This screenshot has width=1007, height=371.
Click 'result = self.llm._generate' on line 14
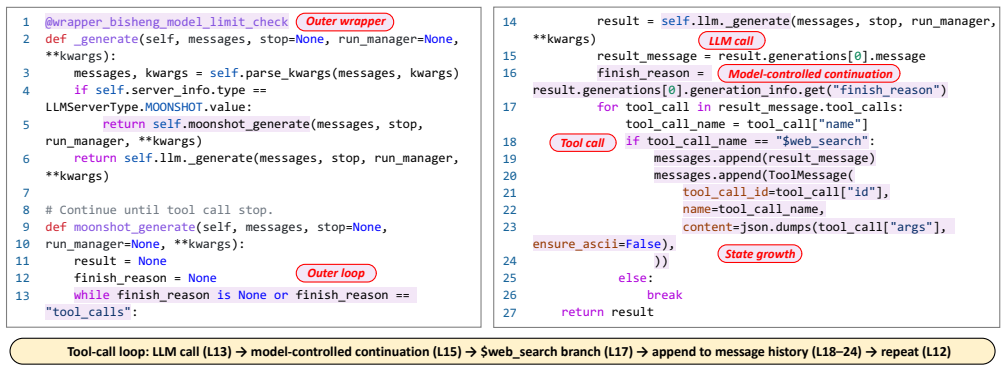pyautogui.click(x=693, y=22)
